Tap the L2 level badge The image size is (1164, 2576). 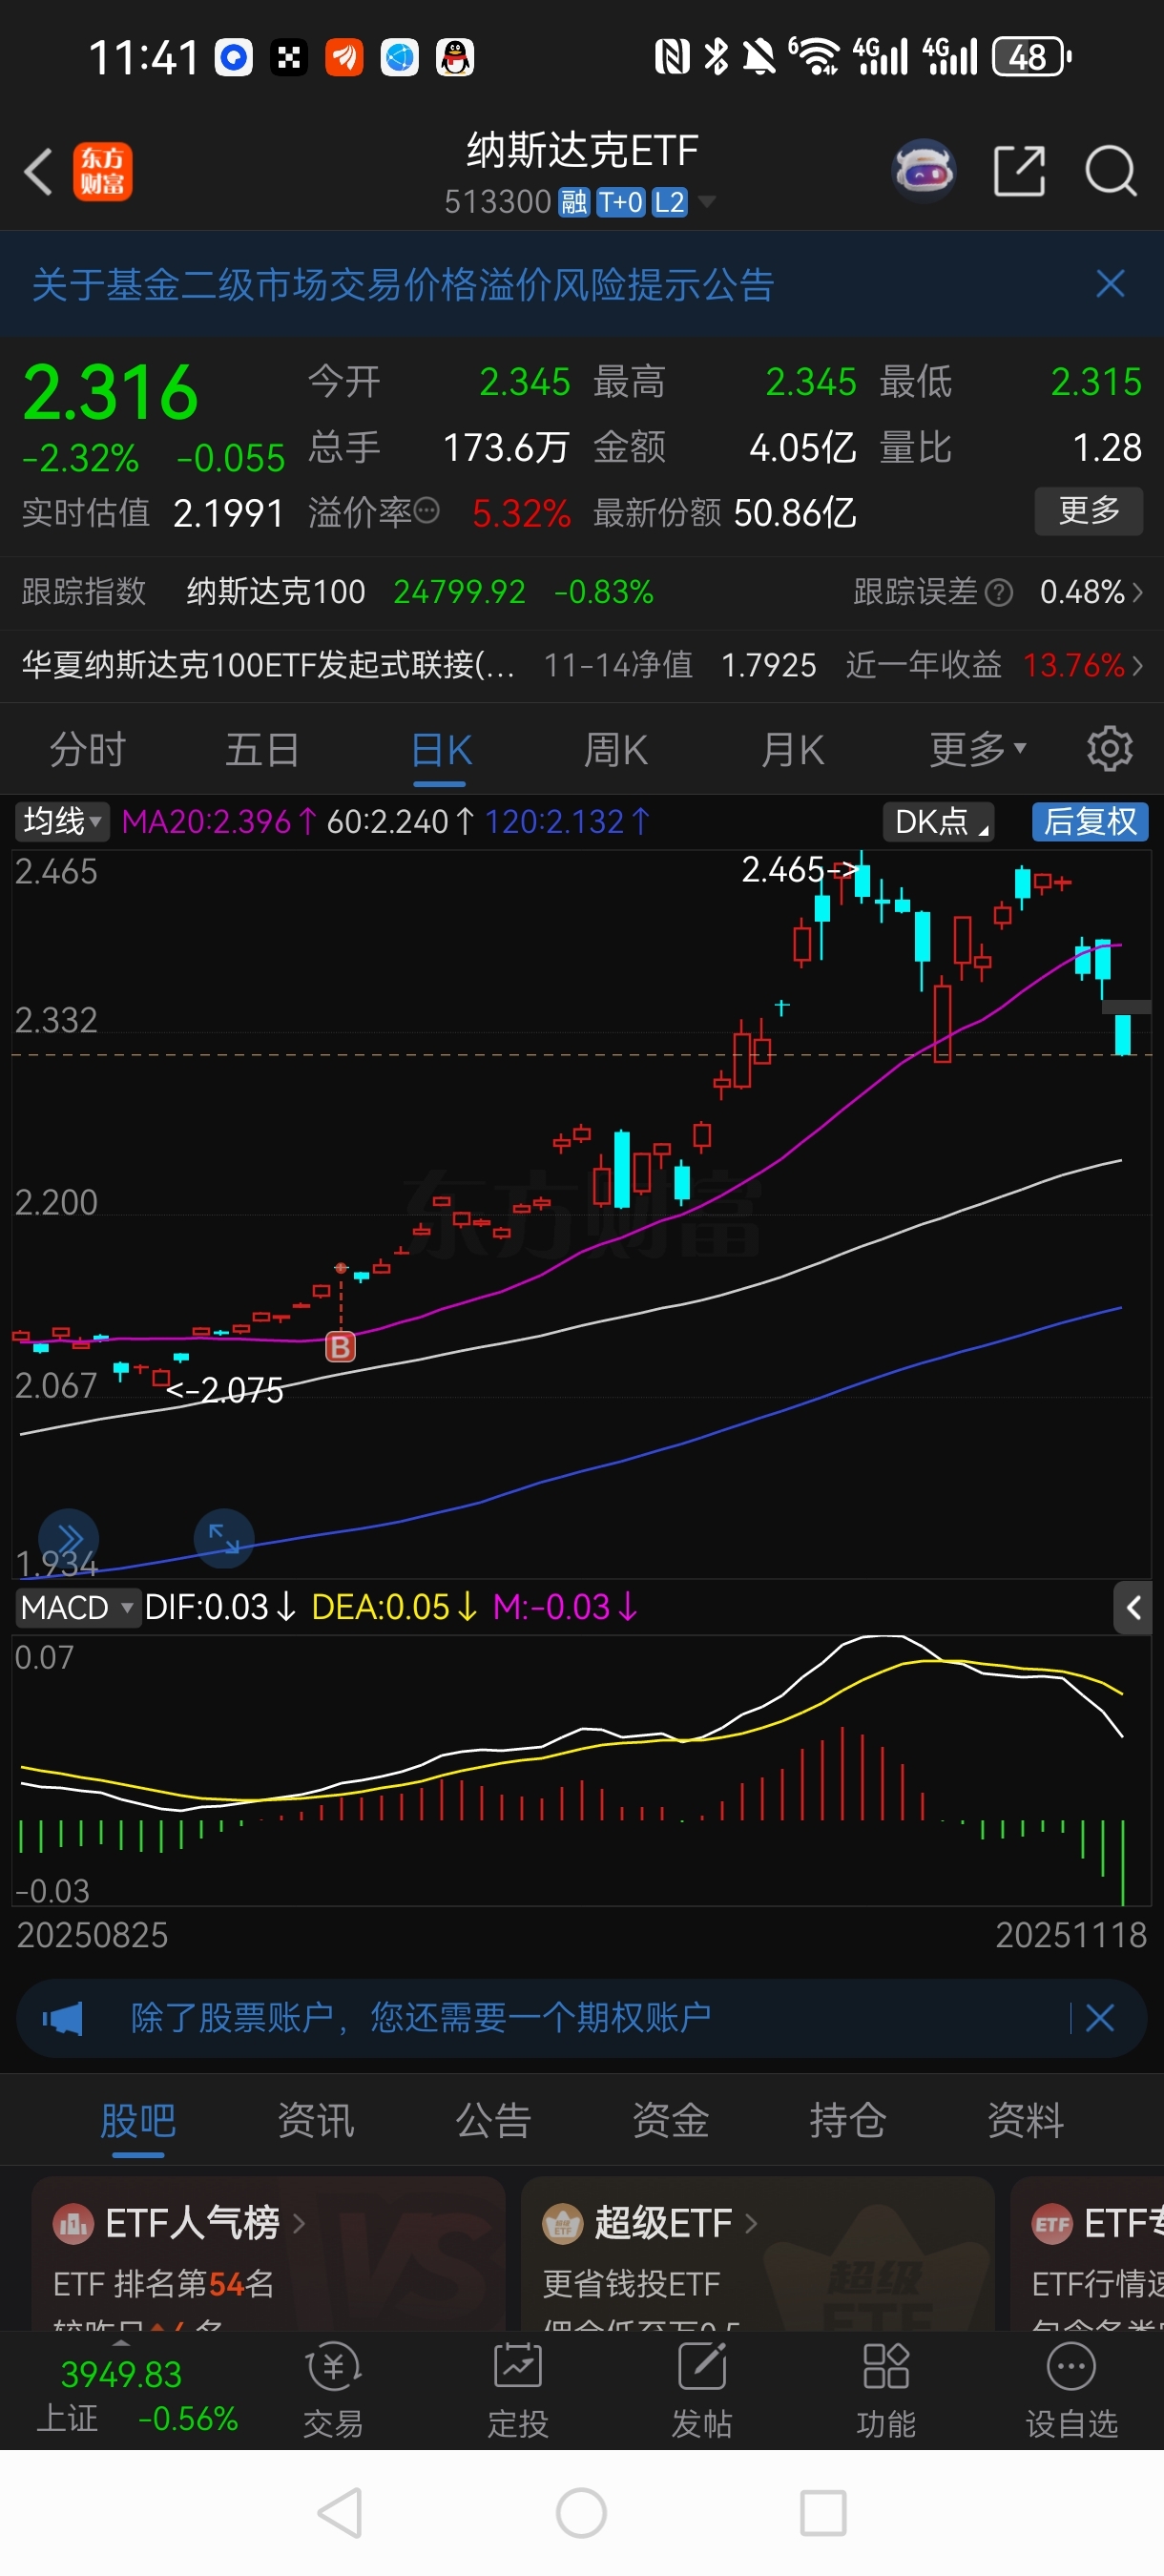pyautogui.click(x=669, y=203)
